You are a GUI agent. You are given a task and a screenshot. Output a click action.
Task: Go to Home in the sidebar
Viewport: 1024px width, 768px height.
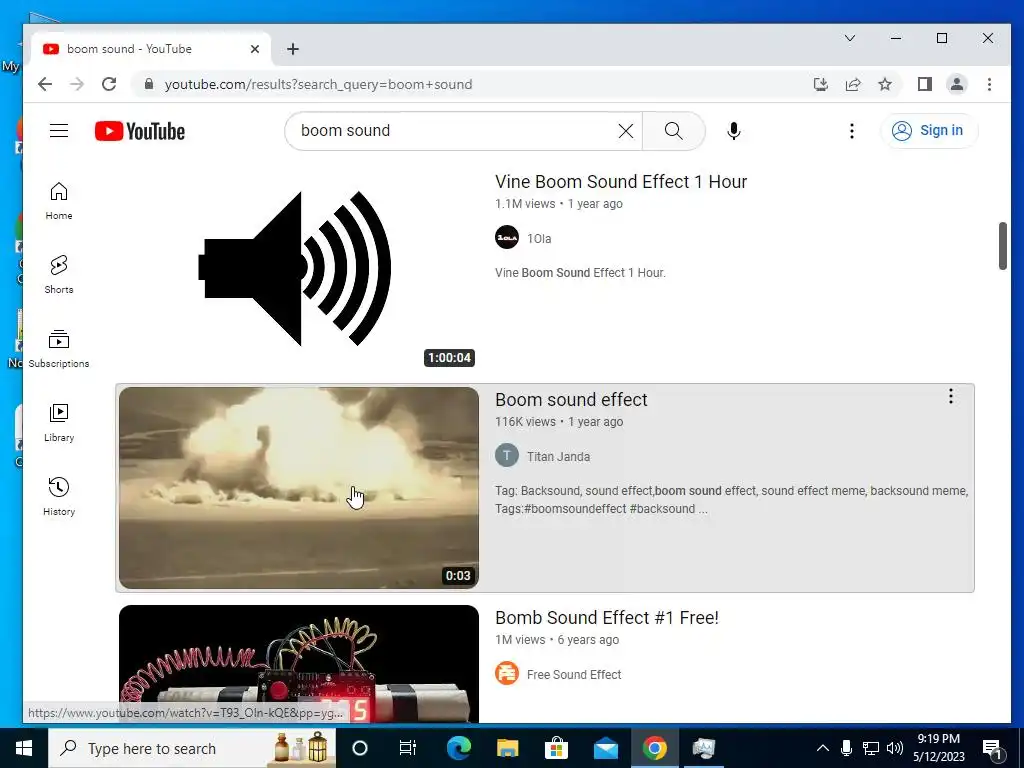[59, 200]
